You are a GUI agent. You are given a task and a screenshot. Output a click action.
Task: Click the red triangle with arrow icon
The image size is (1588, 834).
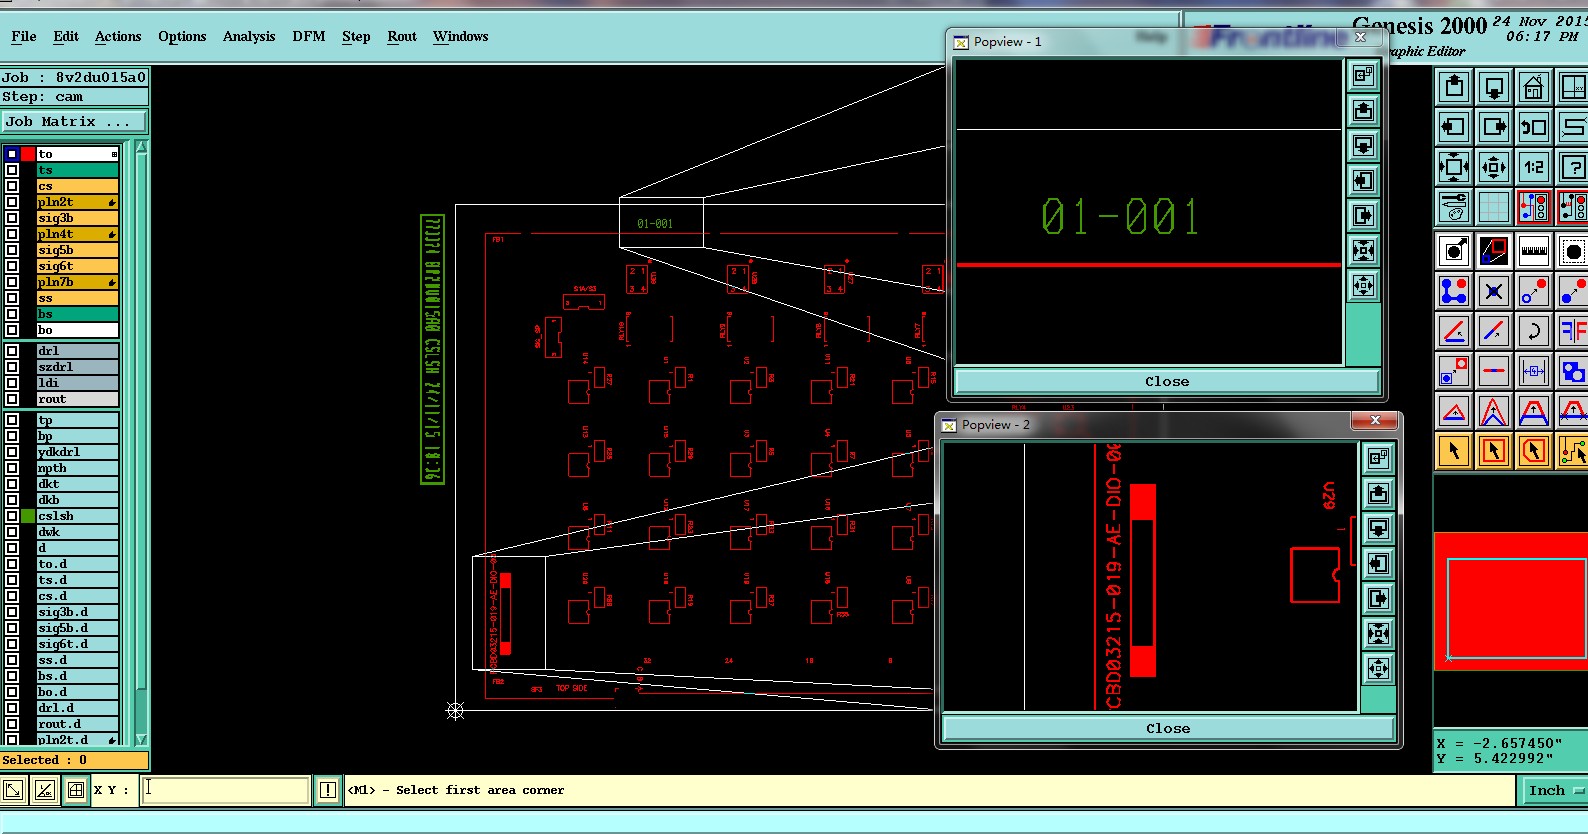pos(1454,411)
